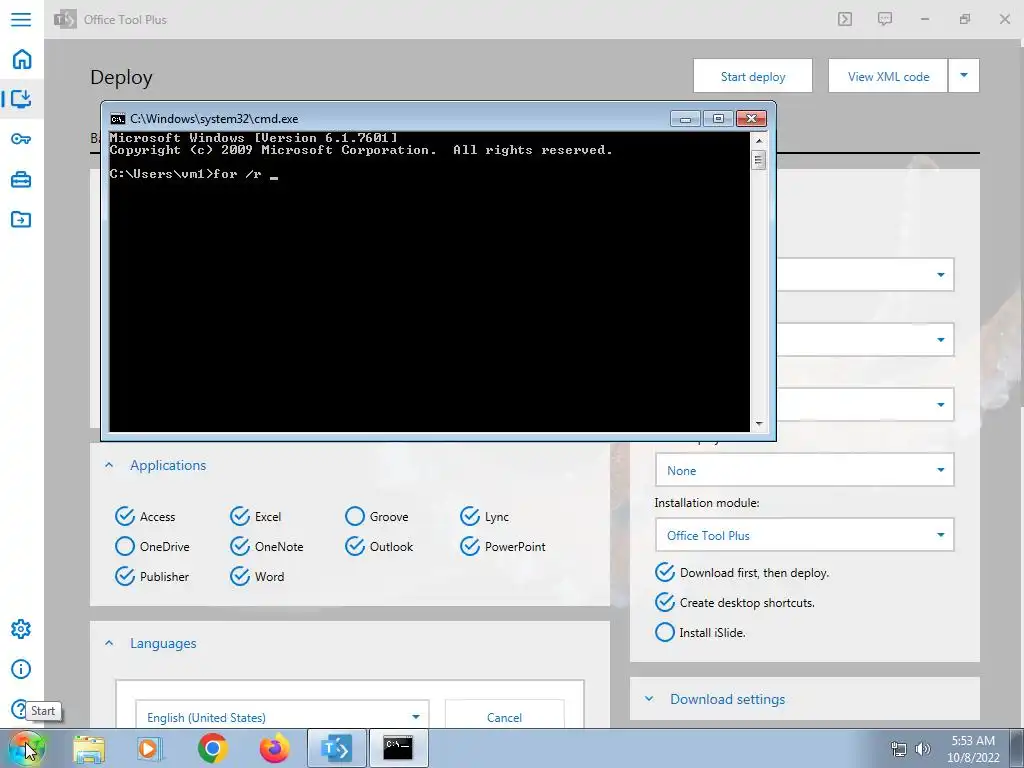Image resolution: width=1024 pixels, height=768 pixels.
Task: Open the Installation module dropdown
Action: [805, 535]
